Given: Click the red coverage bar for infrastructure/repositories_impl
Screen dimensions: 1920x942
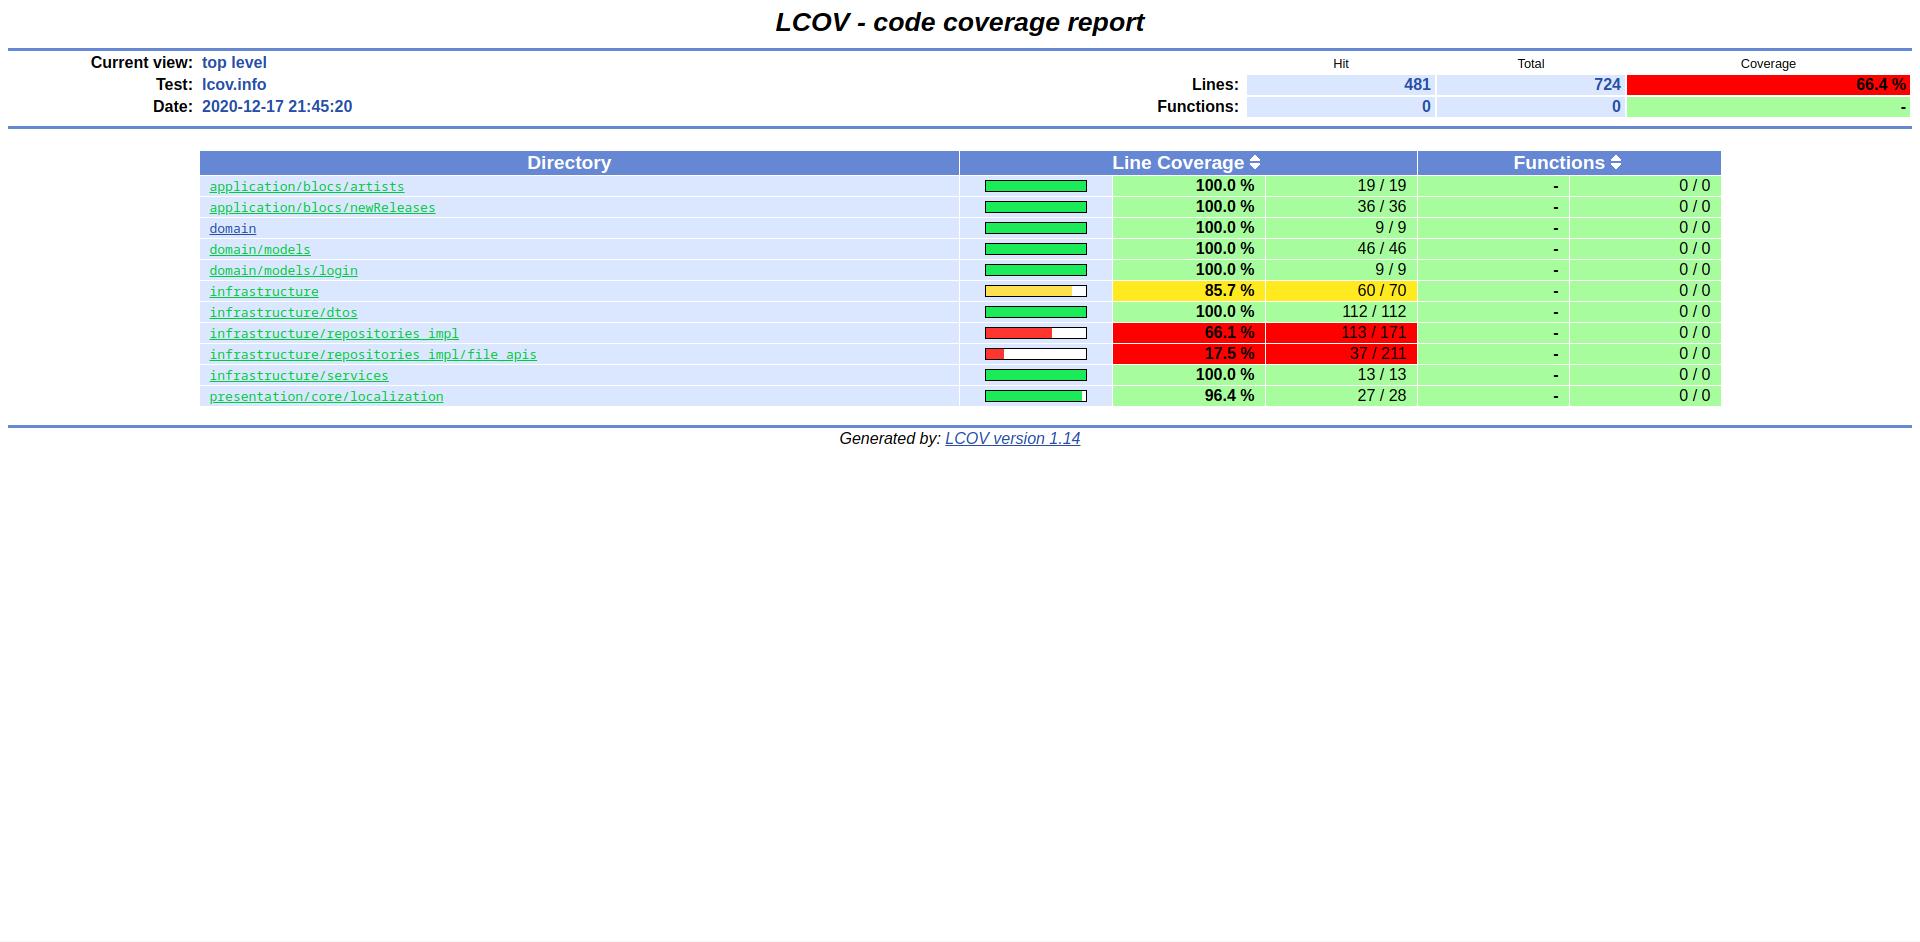Looking at the screenshot, I should point(1036,333).
